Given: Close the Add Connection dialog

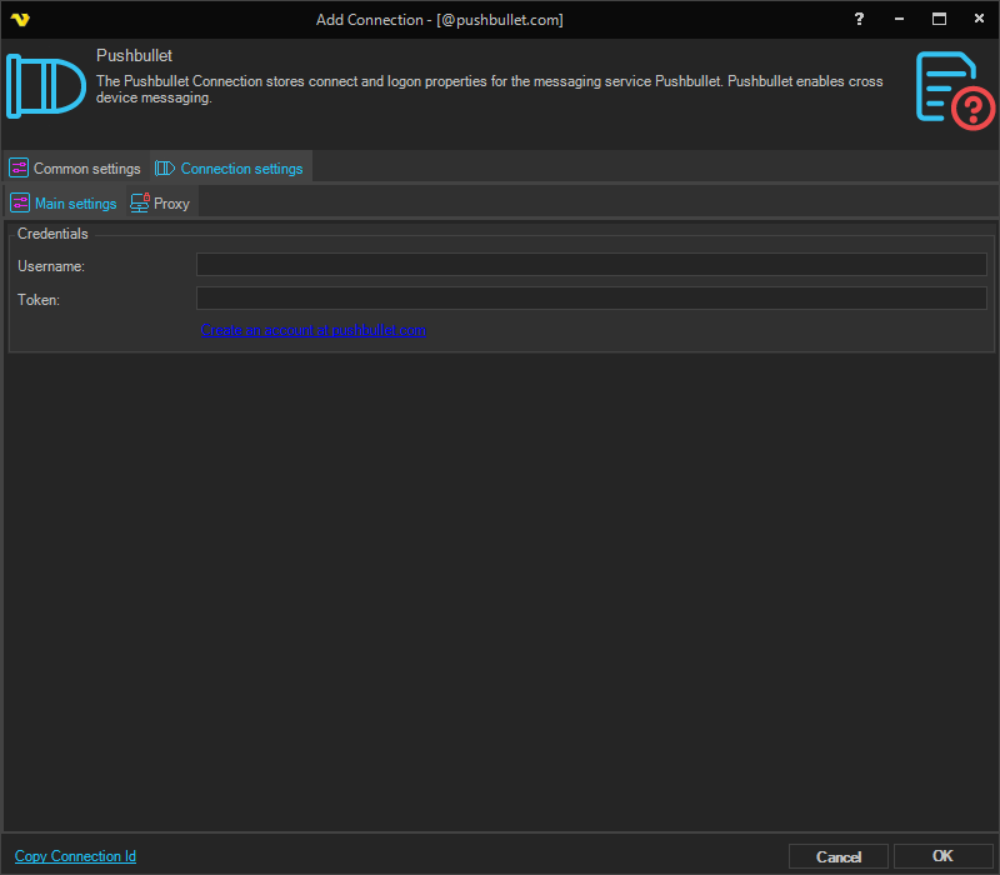Looking at the screenshot, I should 978,19.
